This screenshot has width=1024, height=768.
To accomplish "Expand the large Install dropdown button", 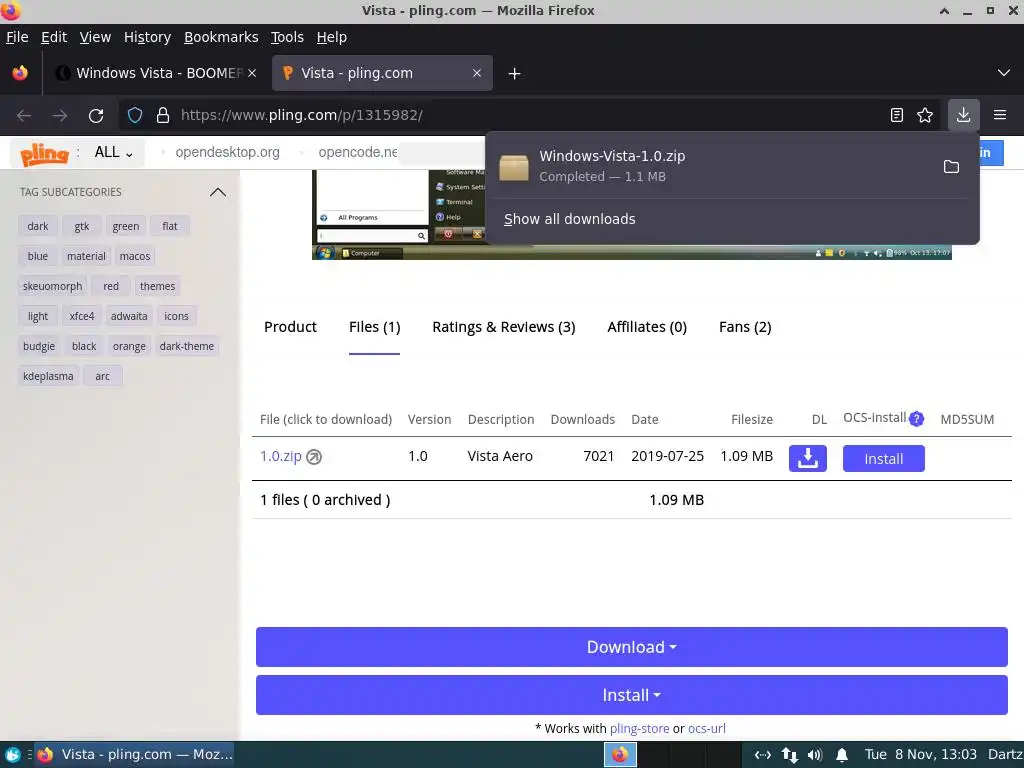I will pos(632,696).
